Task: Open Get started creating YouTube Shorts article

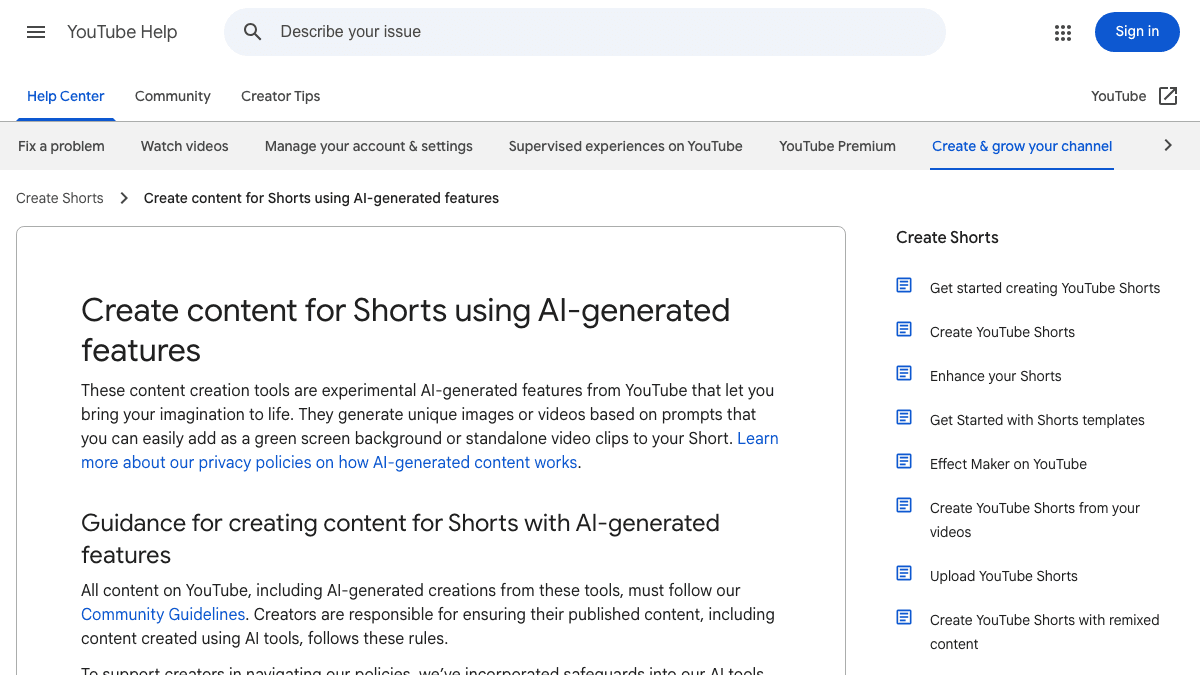Action: tap(1045, 288)
